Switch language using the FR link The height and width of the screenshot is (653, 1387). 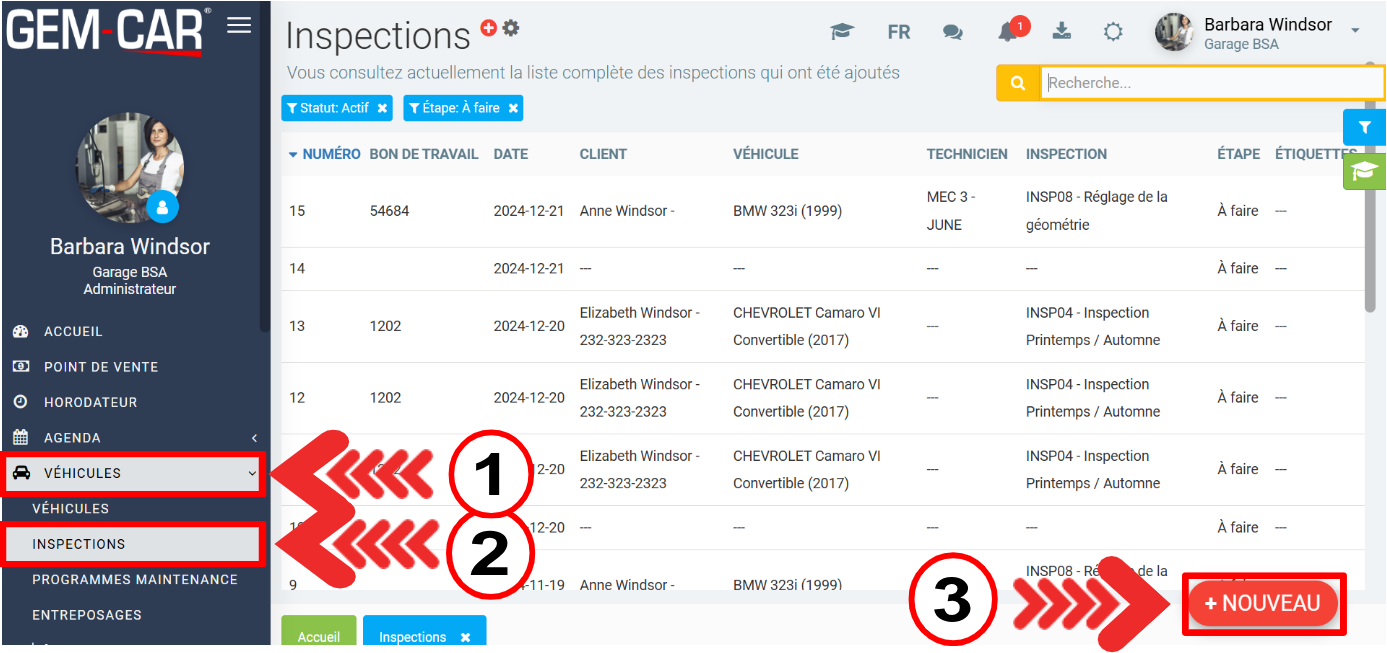tap(899, 32)
